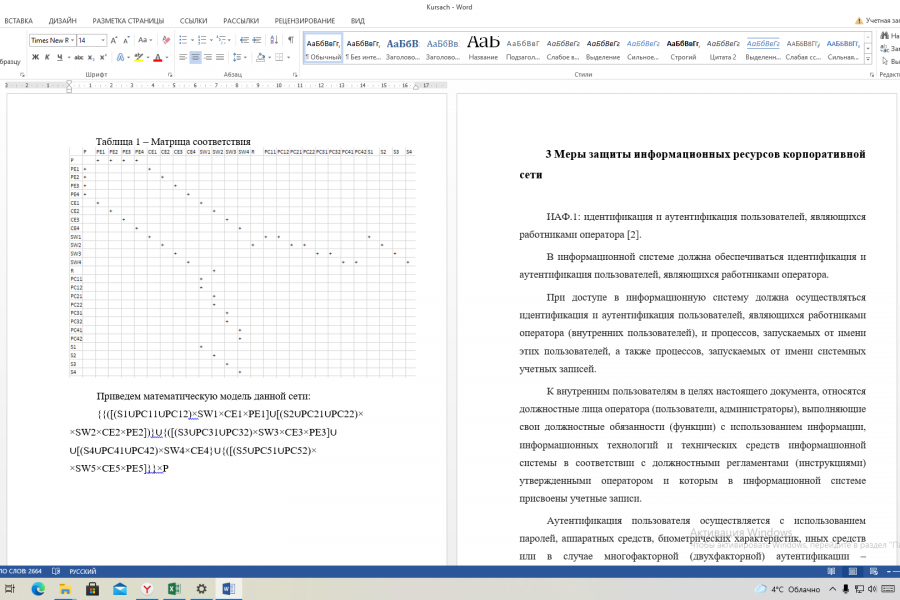Open Yandex Browser from the taskbar
The width and height of the screenshot is (900, 600).
pos(147,589)
